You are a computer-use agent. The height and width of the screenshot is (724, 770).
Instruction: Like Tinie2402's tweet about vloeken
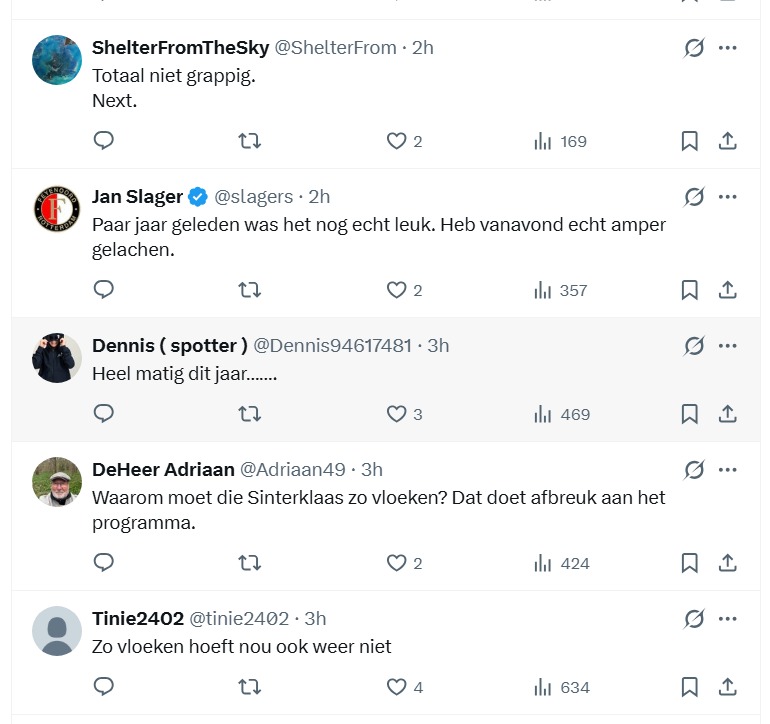pos(397,687)
